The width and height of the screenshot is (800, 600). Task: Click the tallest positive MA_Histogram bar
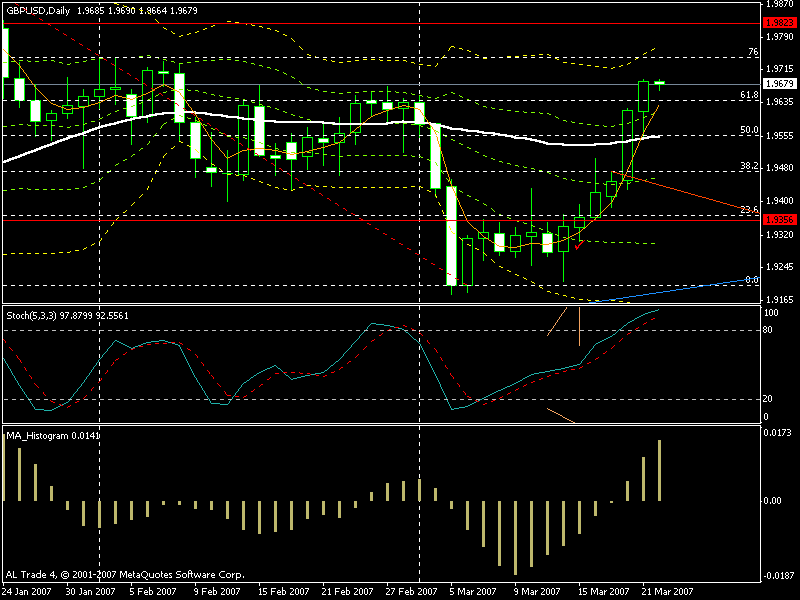pyautogui.click(x=660, y=470)
